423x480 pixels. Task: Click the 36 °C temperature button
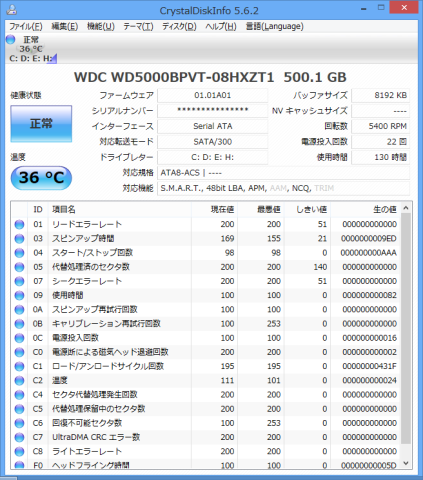[x=41, y=178]
